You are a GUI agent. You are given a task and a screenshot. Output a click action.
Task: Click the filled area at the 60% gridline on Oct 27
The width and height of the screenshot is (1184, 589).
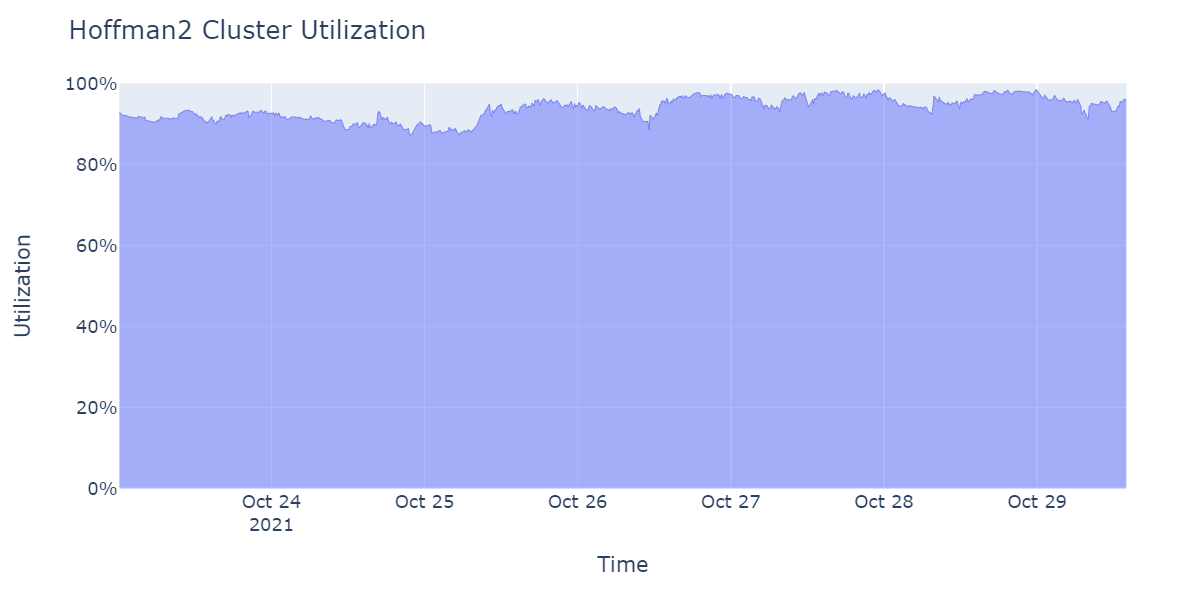[x=730, y=245]
